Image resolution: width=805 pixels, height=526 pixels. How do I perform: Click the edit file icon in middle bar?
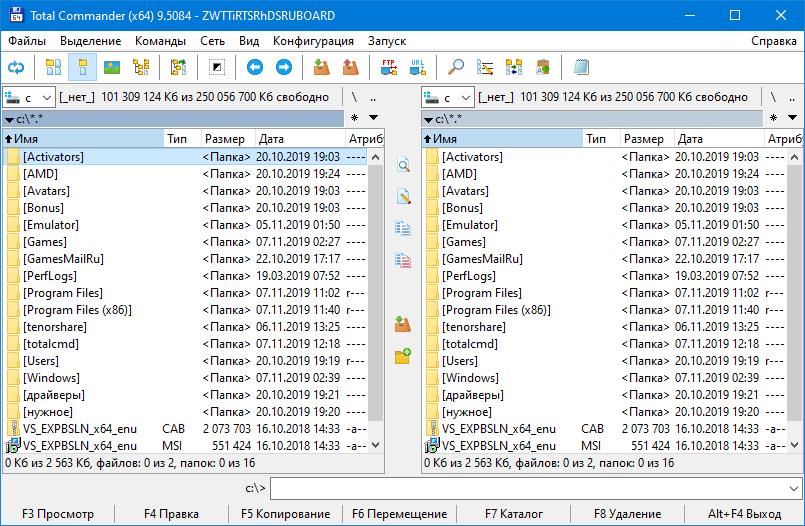click(x=403, y=196)
